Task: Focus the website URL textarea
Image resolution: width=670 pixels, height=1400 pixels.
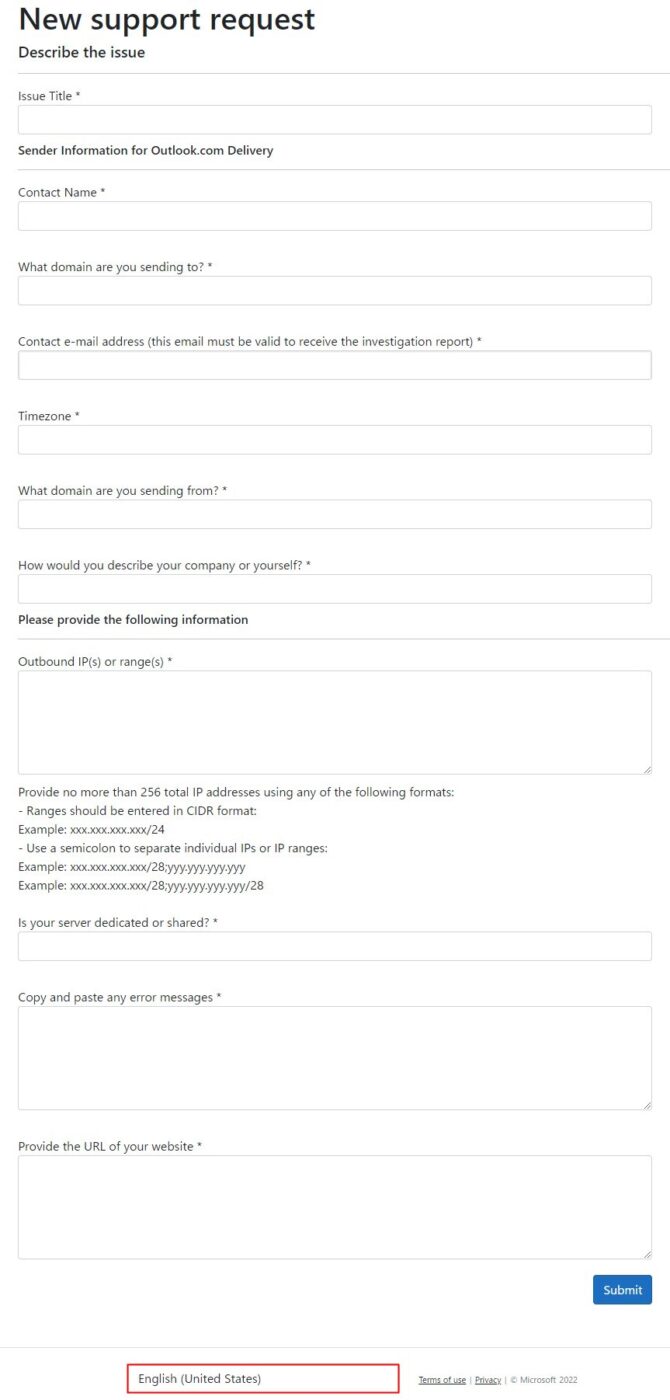Action: click(334, 1207)
